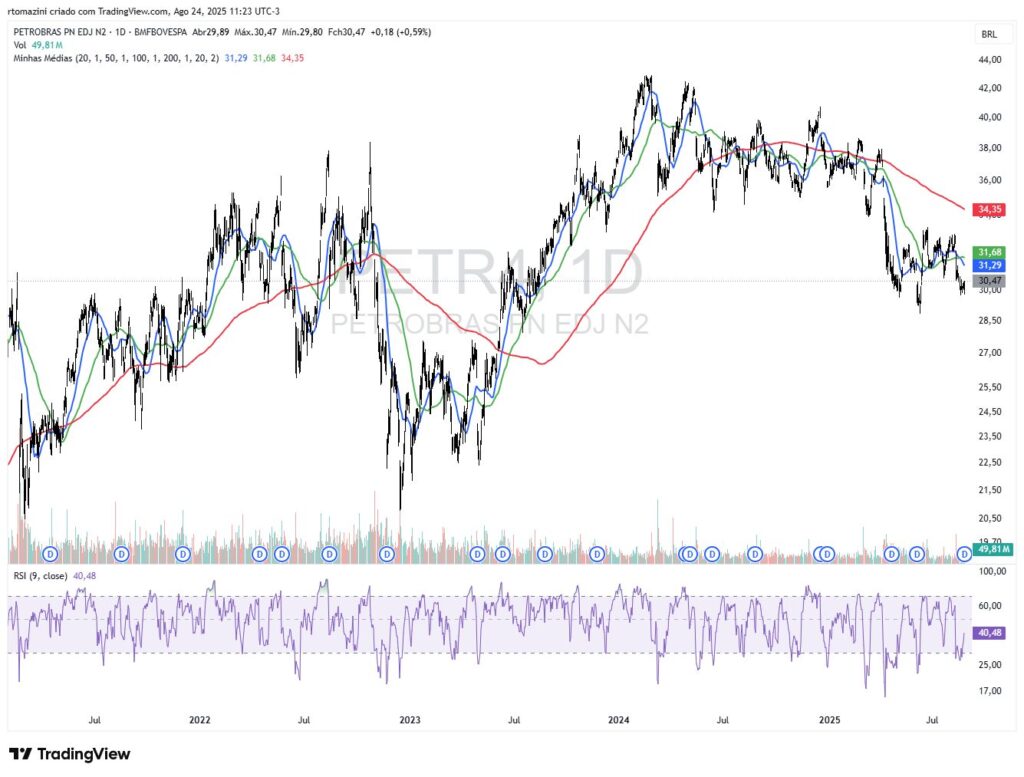This screenshot has width=1024, height=777.
Task: Click the first dividend marker on the left
Action: click(x=48, y=553)
